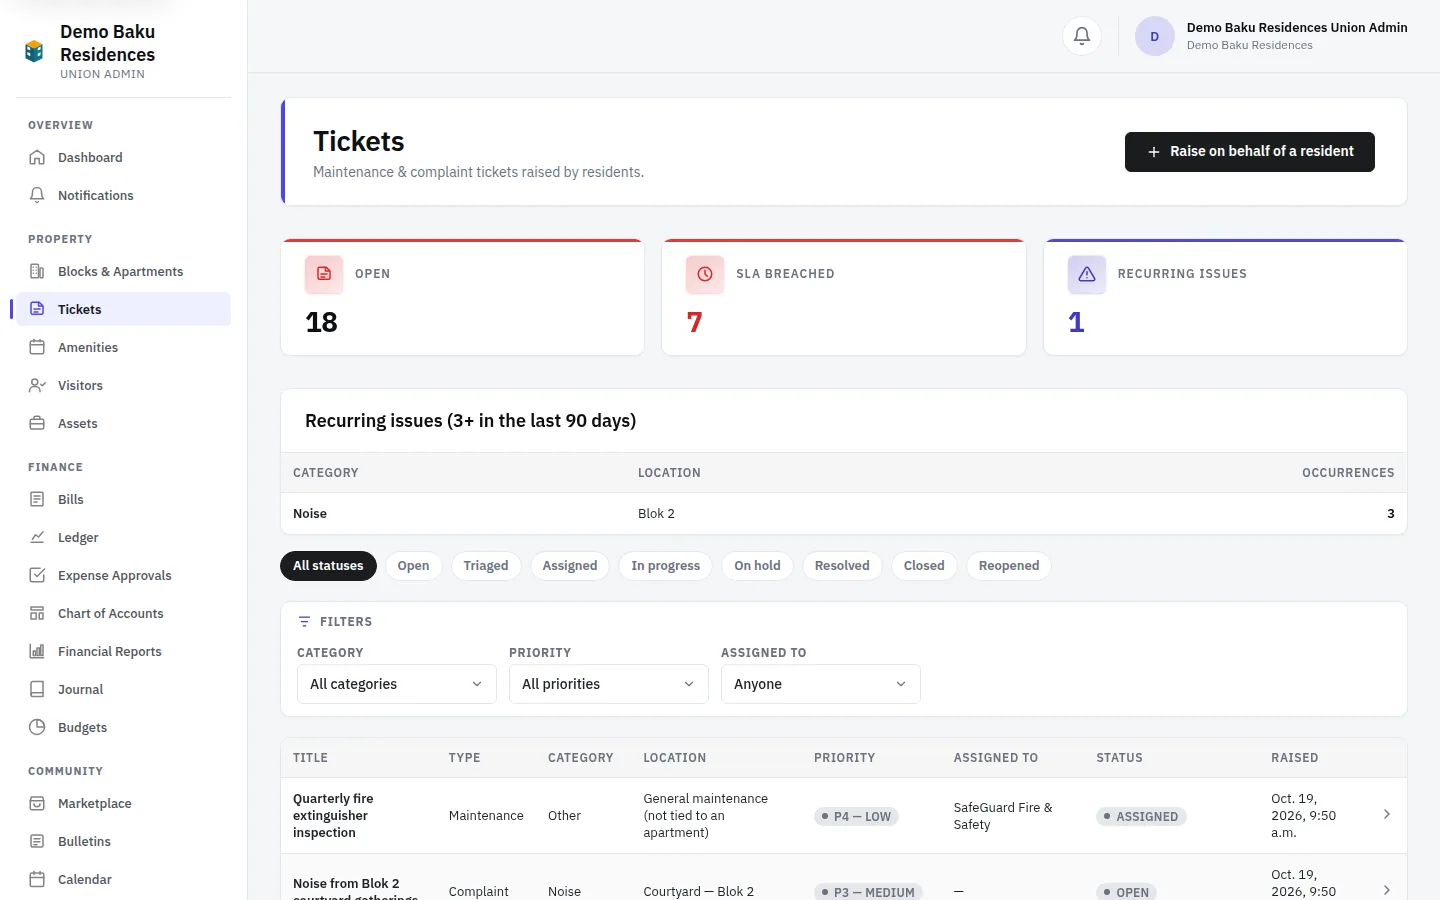Filter tickets by Assigned status
The image size is (1440, 900).
click(570, 566)
